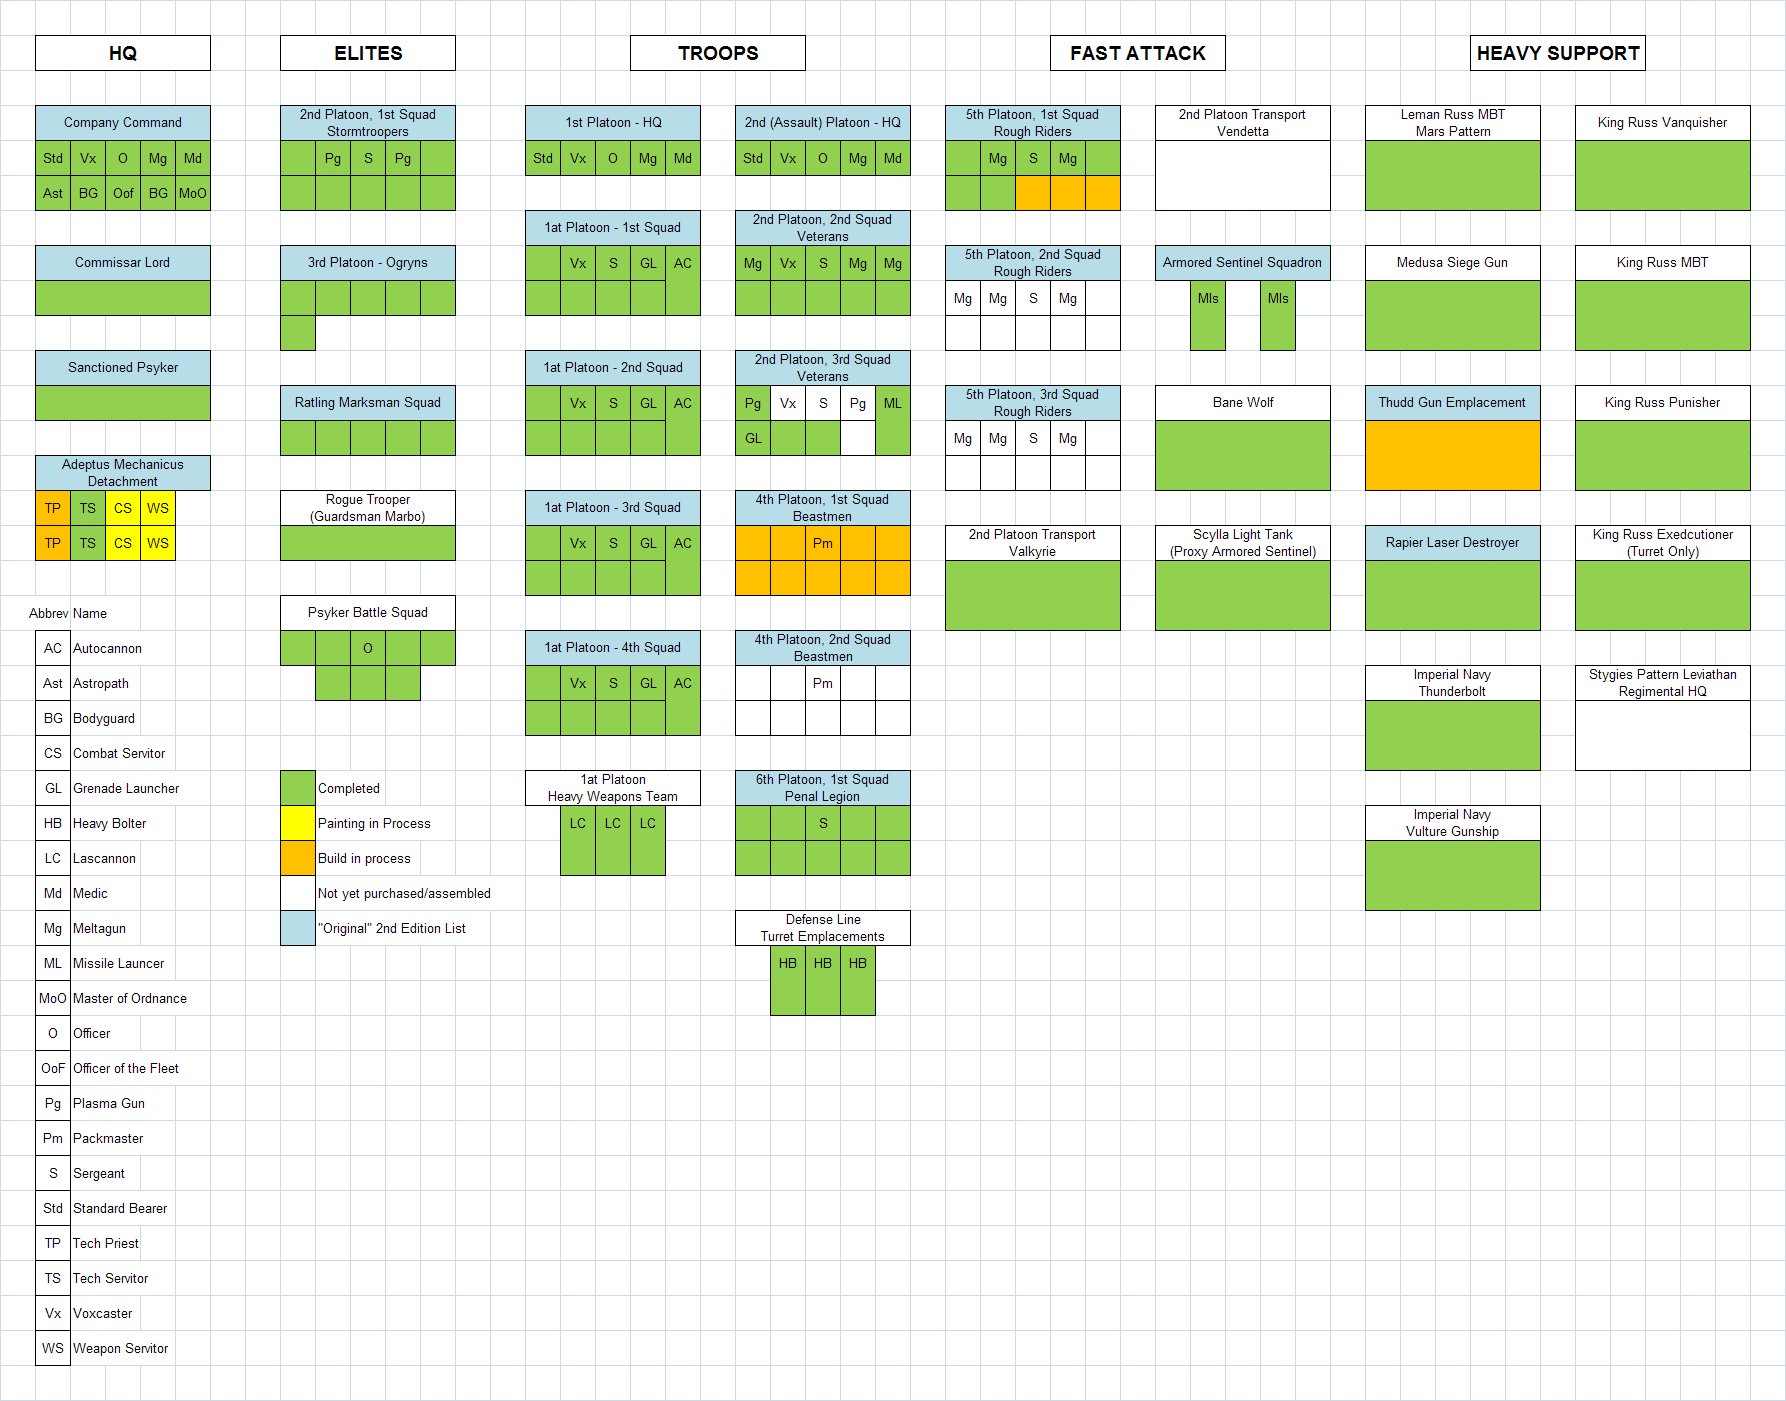Click the Imperial Navy Thunderbolt cell
The image size is (1786, 1401).
1453,683
